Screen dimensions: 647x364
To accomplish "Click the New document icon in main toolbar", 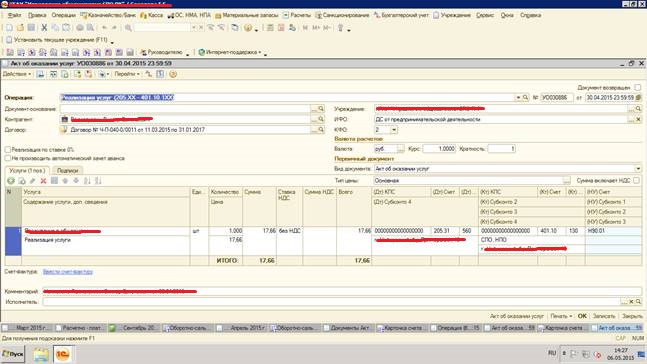I will 9,28.
